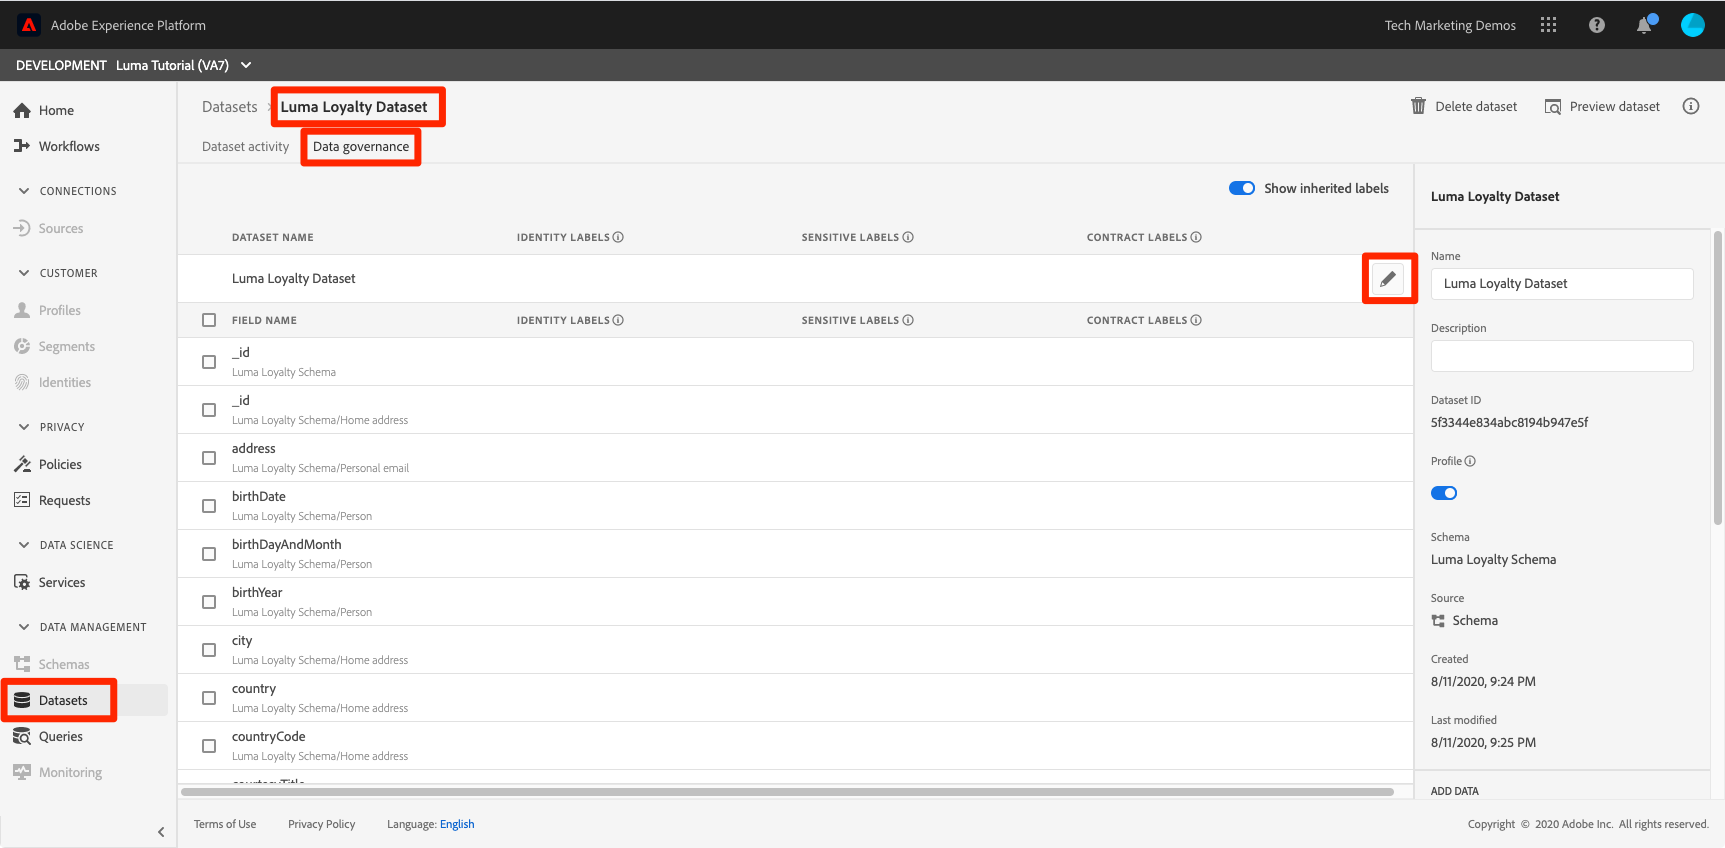The image size is (1725, 848).
Task: Open Requests in sidebar
Action: coord(65,500)
